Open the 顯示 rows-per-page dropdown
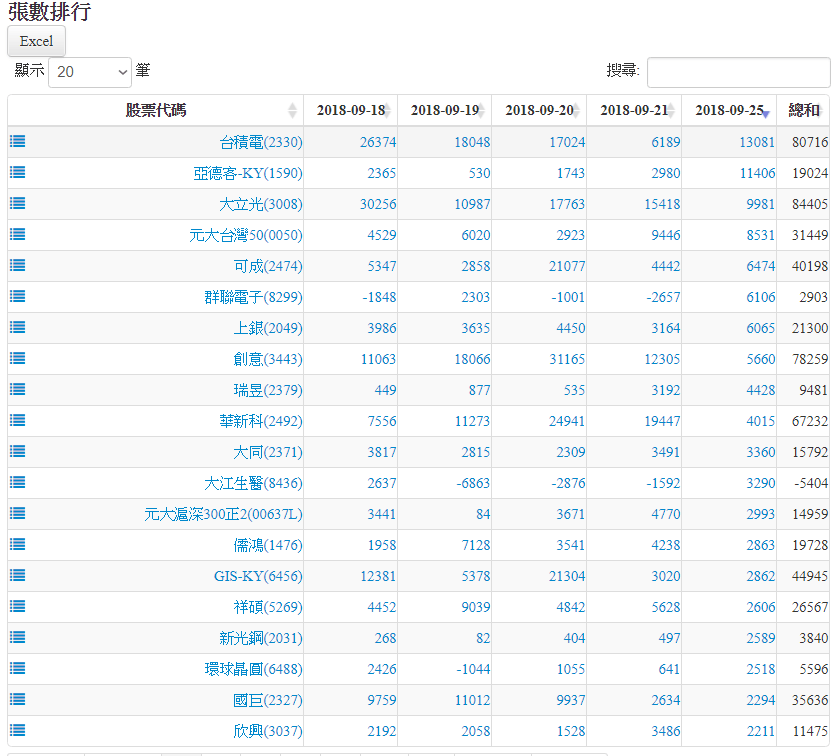Image resolution: width=838 pixels, height=756 pixels. pyautogui.click(x=90, y=72)
